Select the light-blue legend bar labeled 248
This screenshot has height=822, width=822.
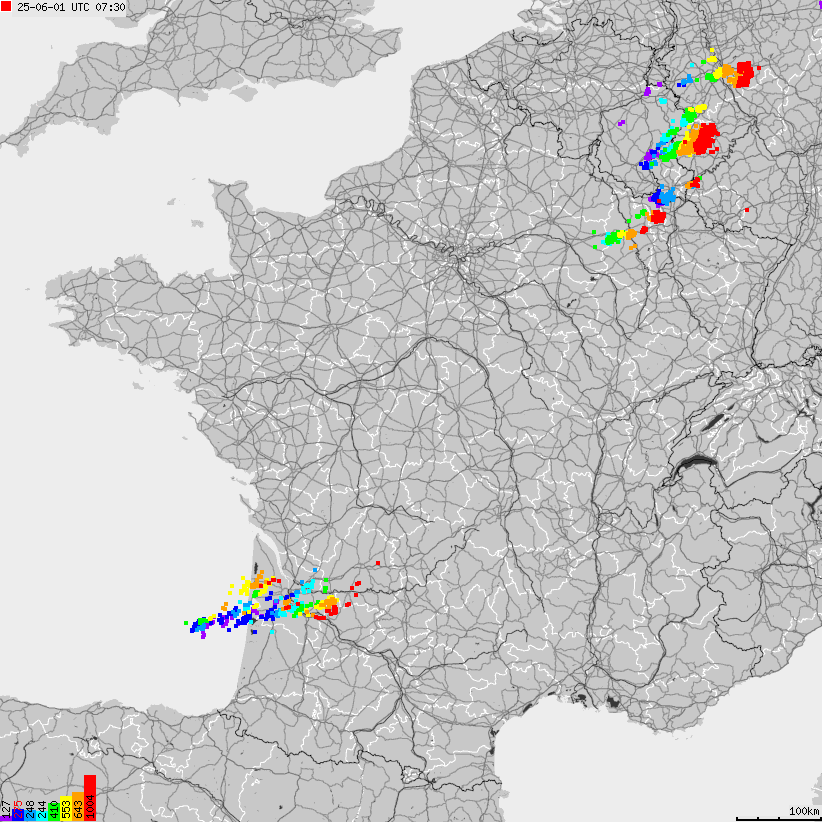[30, 815]
